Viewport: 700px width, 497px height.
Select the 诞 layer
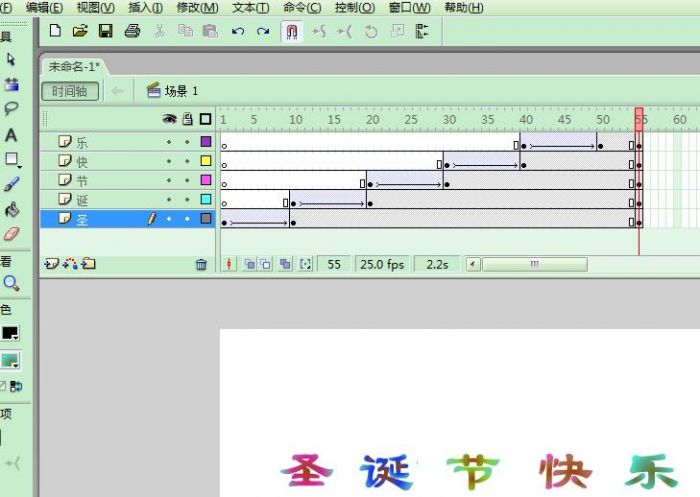coord(128,200)
